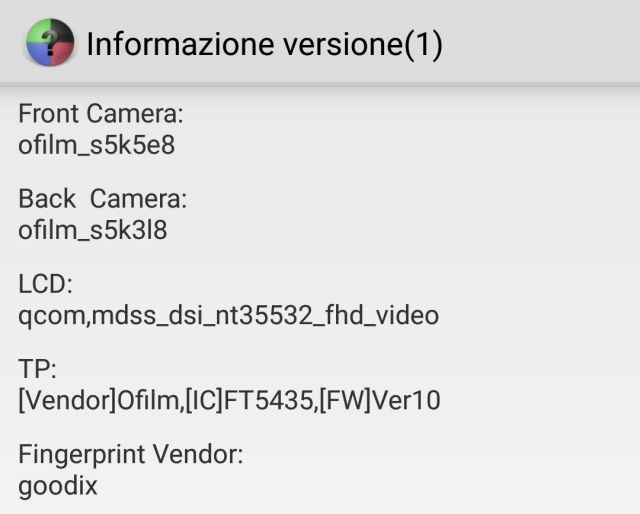Viewport: 640px width, 514px height.
Task: Click the [Vendor]Ofilm text in TP entry
Action: point(100,401)
